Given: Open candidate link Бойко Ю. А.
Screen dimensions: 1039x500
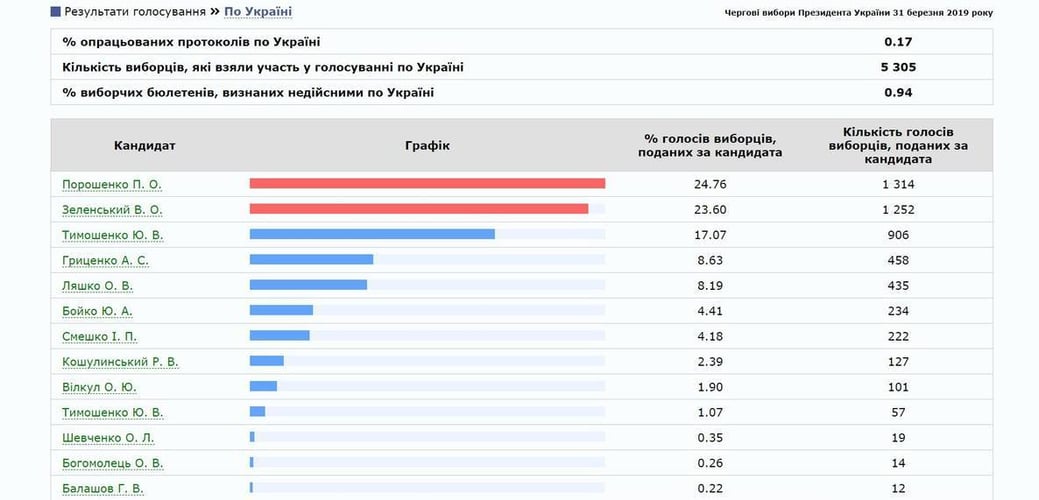Looking at the screenshot, I should point(97,311).
